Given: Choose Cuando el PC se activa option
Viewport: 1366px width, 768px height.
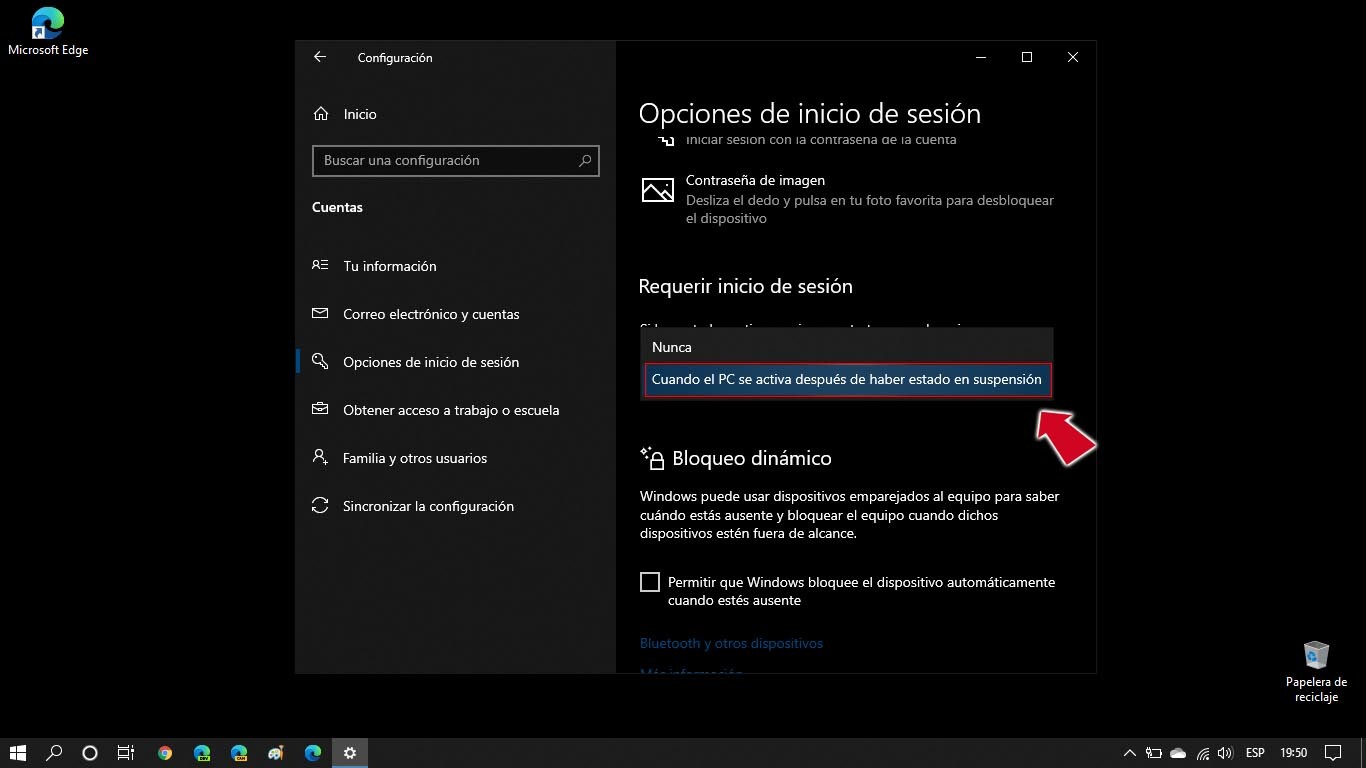Looking at the screenshot, I should pos(846,379).
